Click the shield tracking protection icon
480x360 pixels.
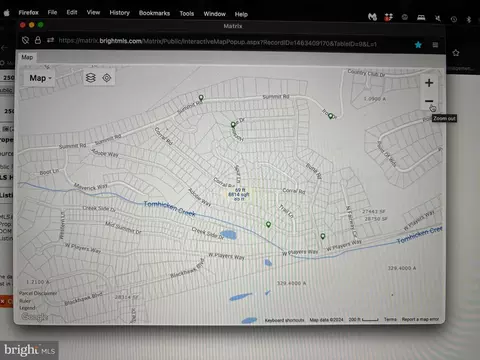coord(25,40)
